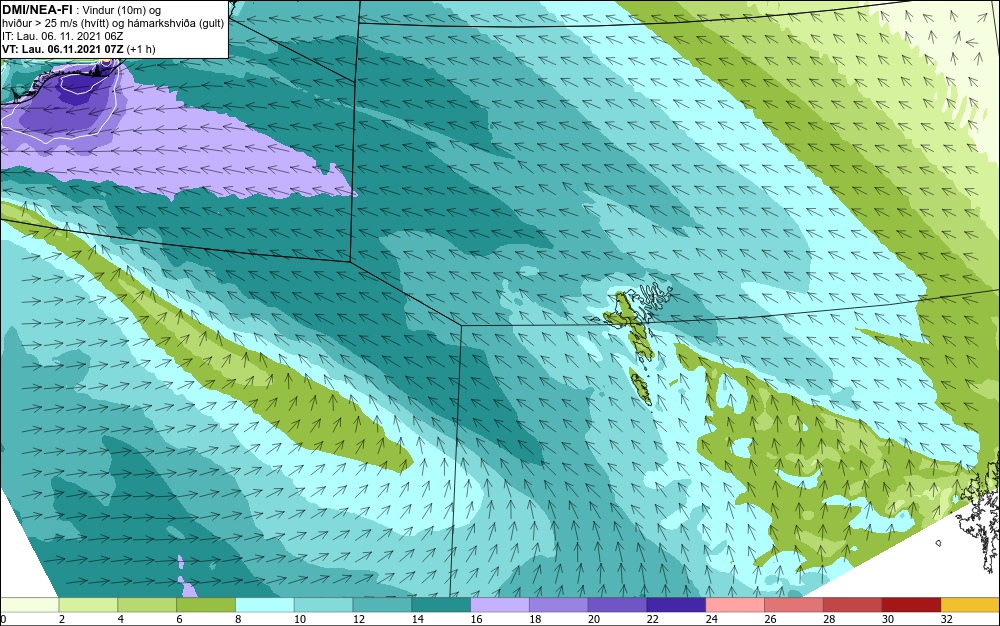Image resolution: width=1000 pixels, height=626 pixels.
Task: Click the legend label "28"
Action: 829,619
